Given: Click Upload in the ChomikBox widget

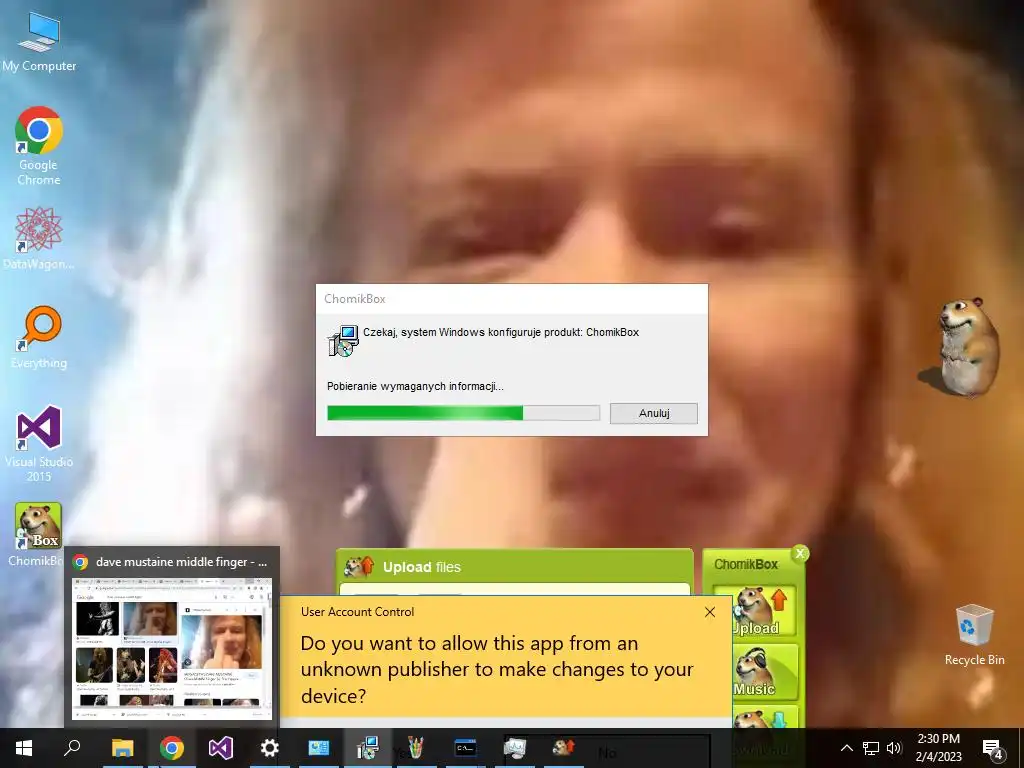Looking at the screenshot, I should [755, 611].
